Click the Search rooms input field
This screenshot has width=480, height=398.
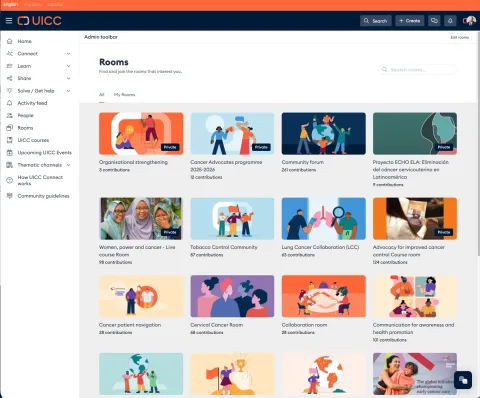click(417, 70)
